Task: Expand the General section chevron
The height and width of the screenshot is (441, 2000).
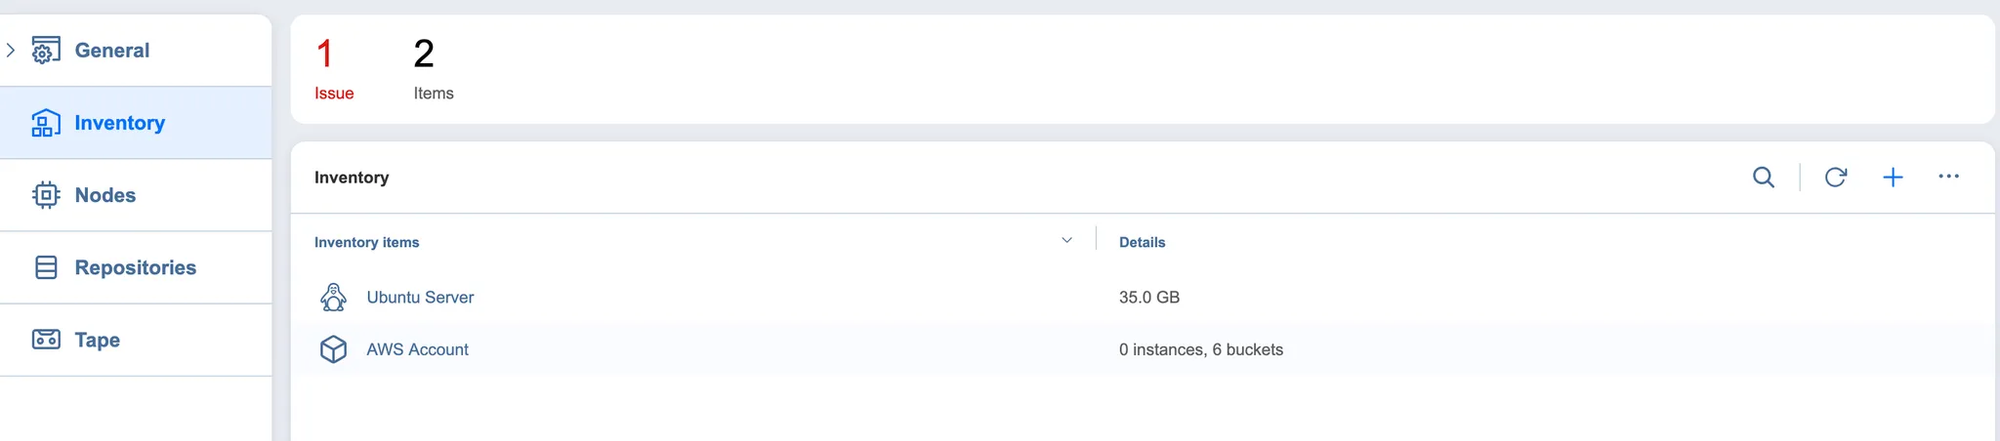Action: [x=11, y=50]
